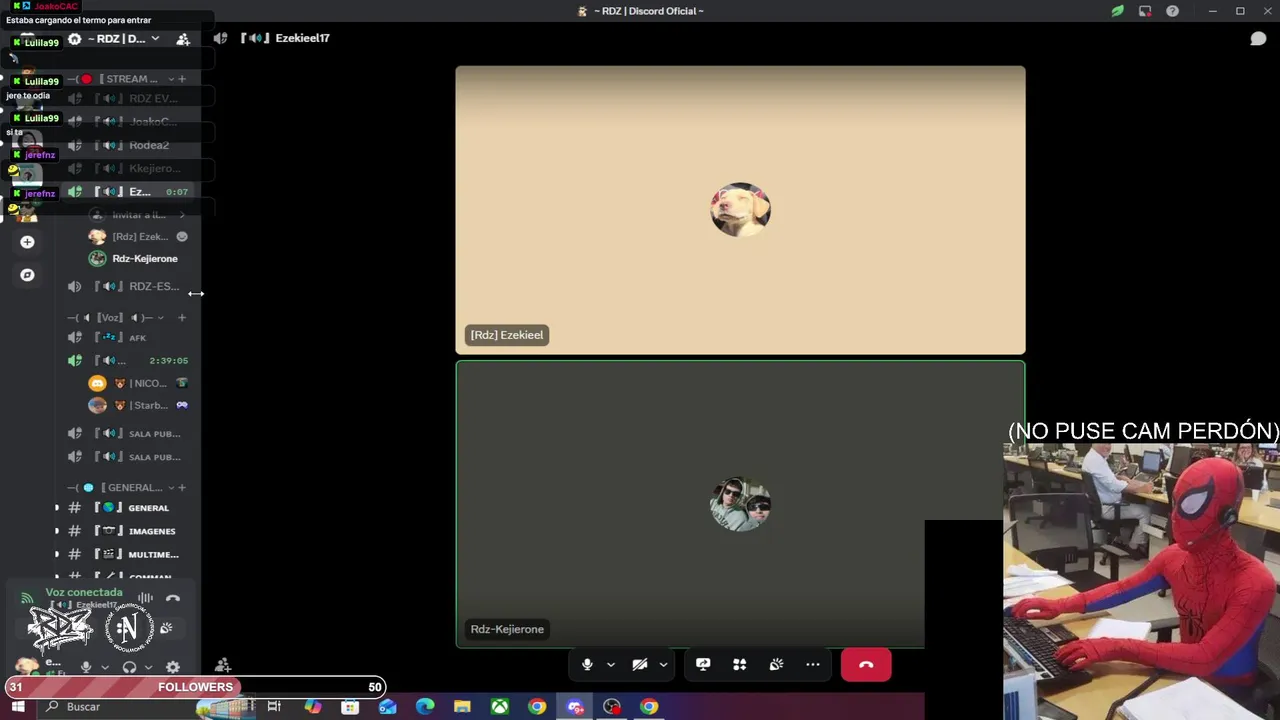The image size is (1280, 720).
Task: Join the Rodea2 voice channel
Action: coord(130,145)
